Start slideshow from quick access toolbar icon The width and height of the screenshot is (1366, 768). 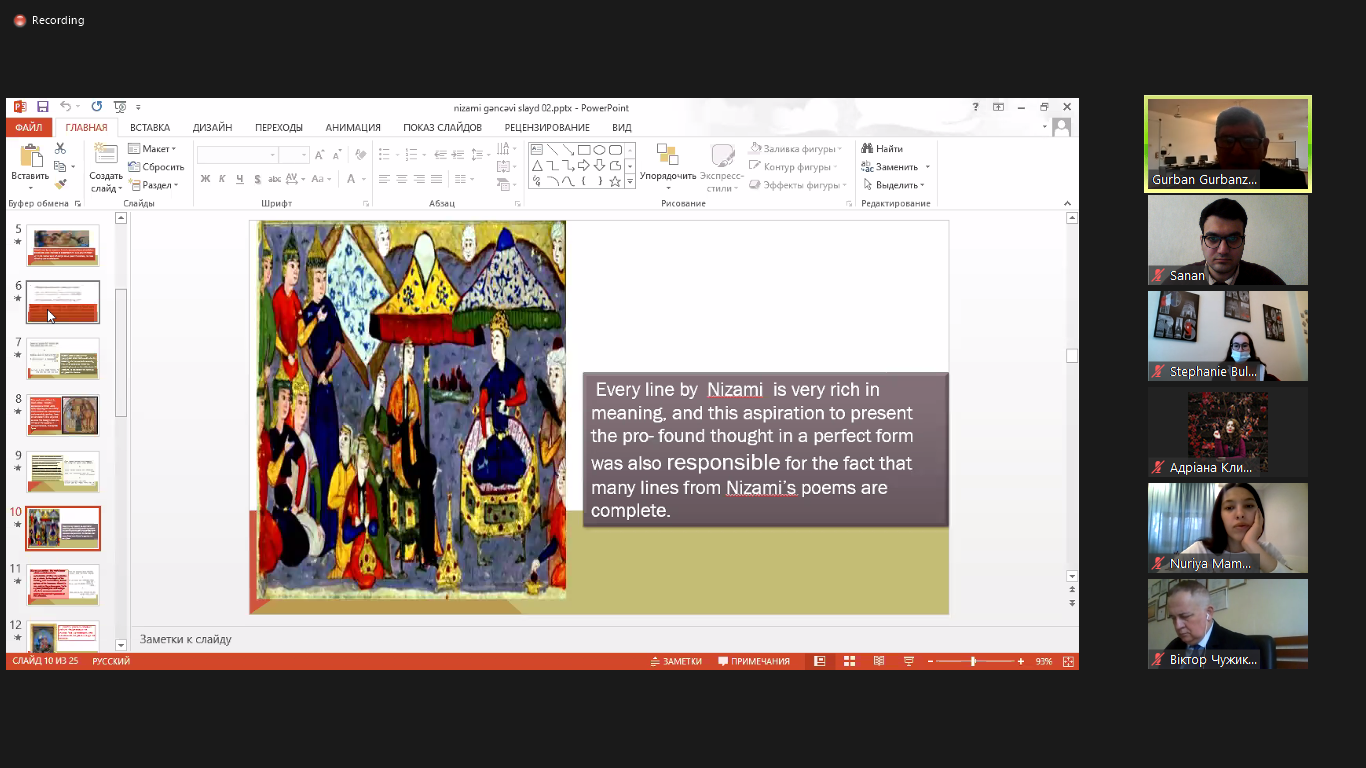click(119, 107)
